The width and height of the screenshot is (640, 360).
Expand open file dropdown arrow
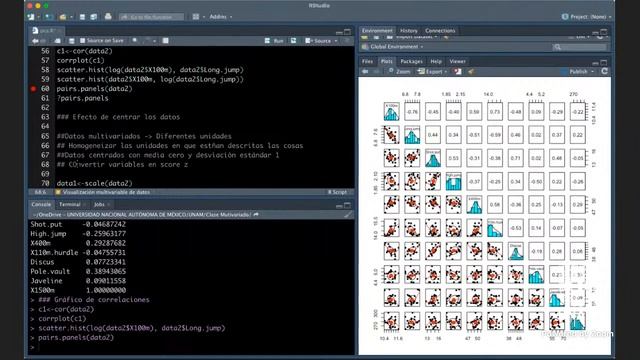(x=70, y=17)
